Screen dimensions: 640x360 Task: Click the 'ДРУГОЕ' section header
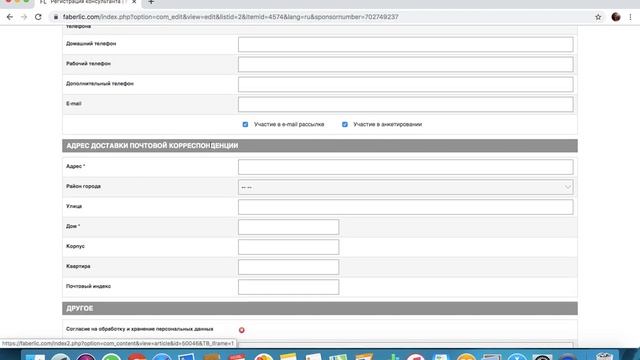point(320,309)
